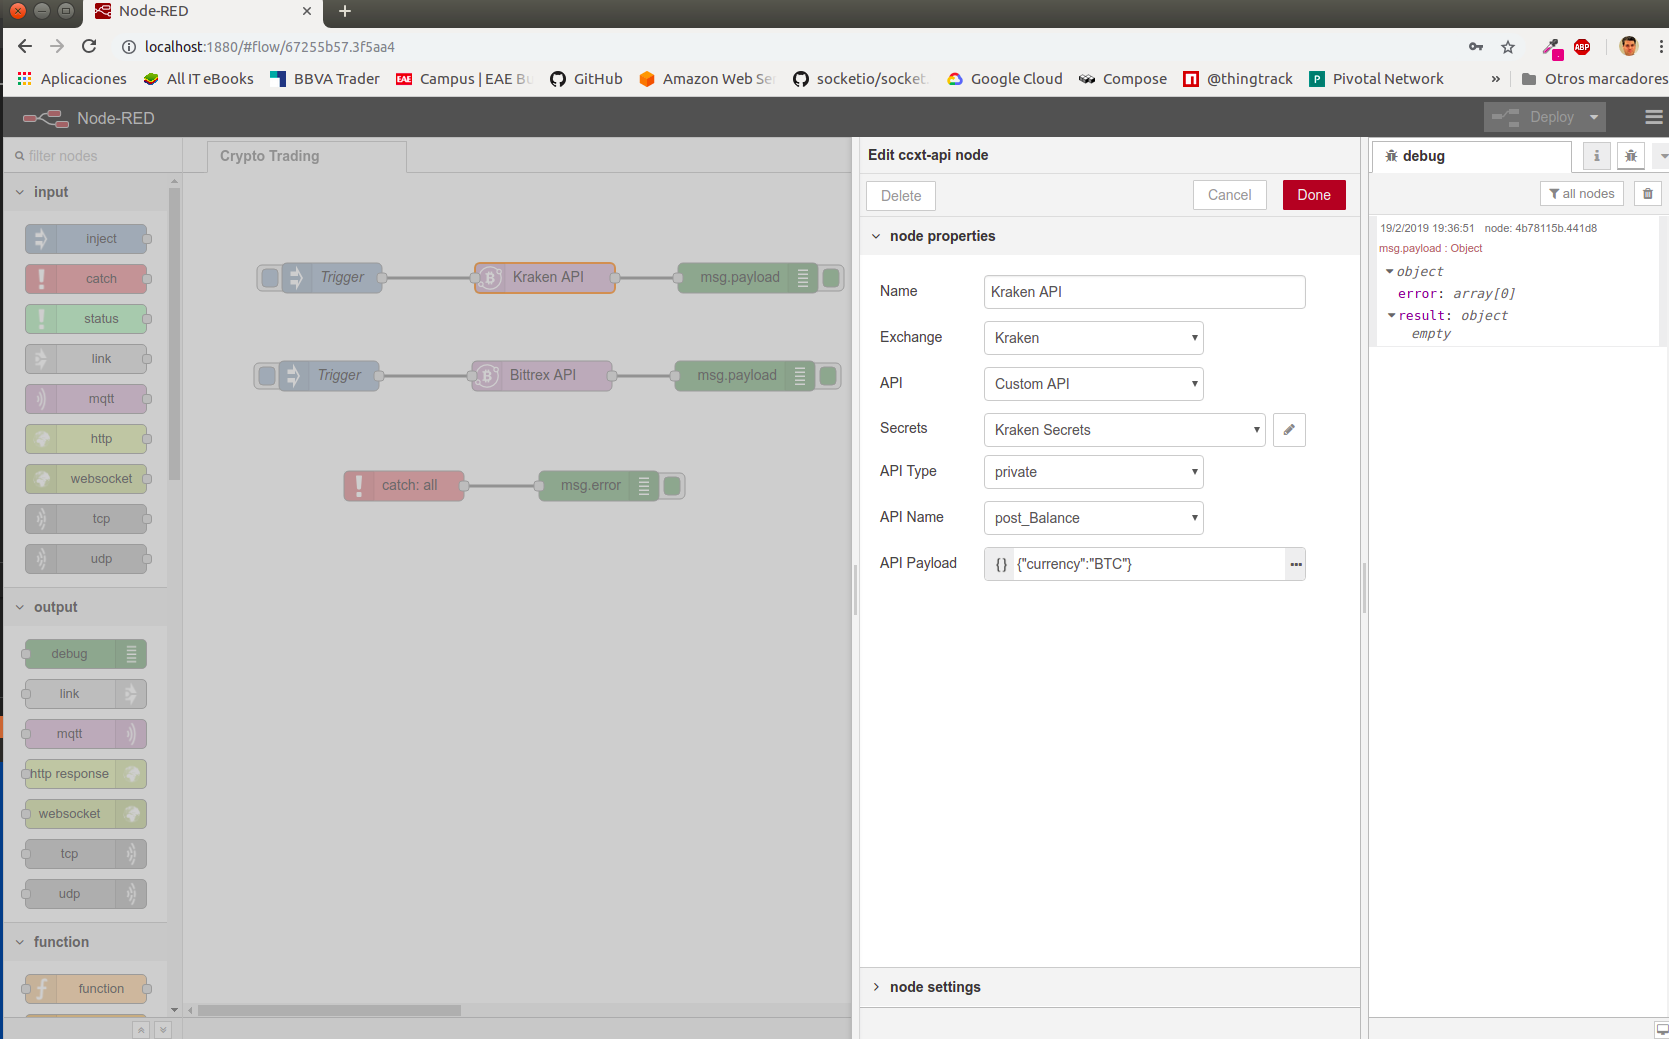Click the palette vertical scrollbar
This screenshot has height=1039, width=1669.
[x=175, y=335]
